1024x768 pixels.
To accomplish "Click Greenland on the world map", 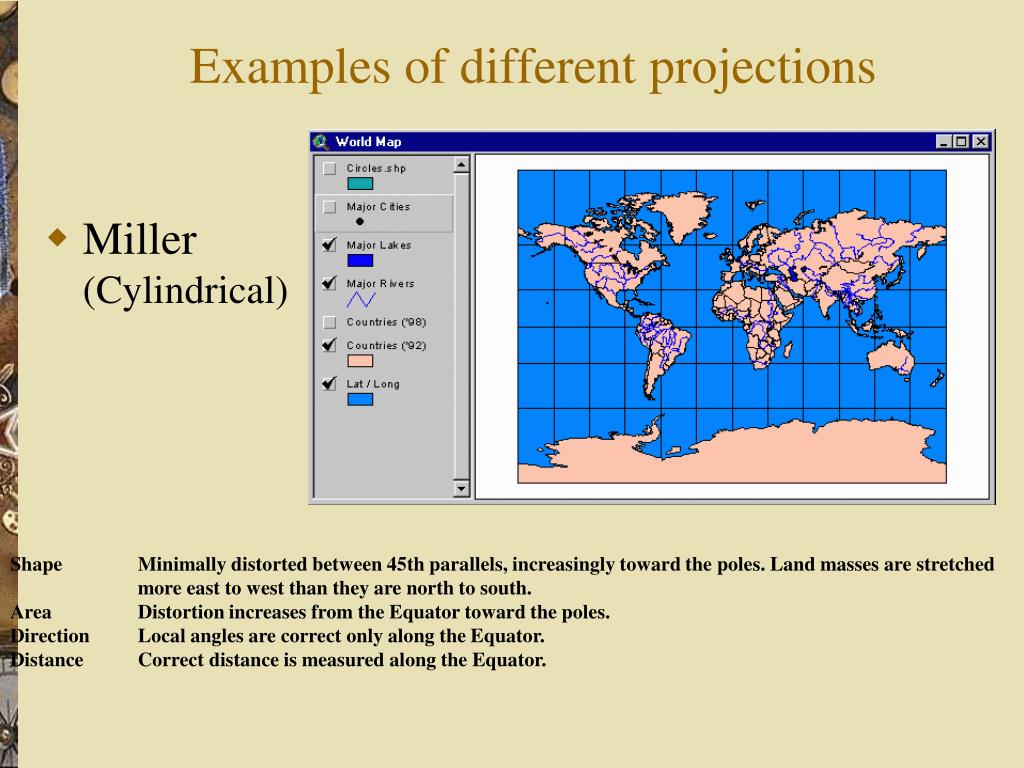I will (x=682, y=216).
